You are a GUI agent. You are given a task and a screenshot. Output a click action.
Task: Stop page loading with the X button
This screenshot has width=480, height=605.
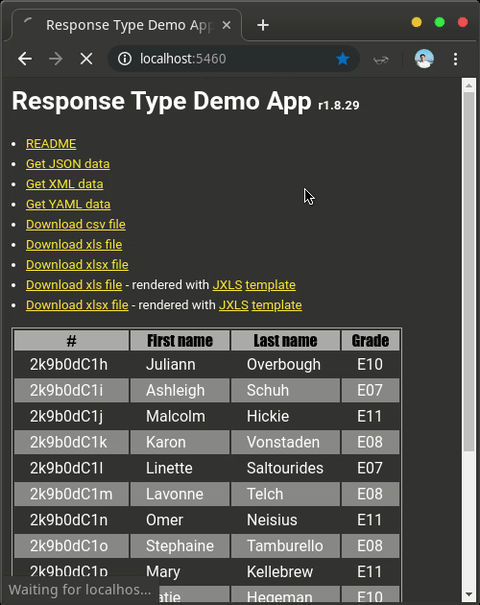point(86,59)
